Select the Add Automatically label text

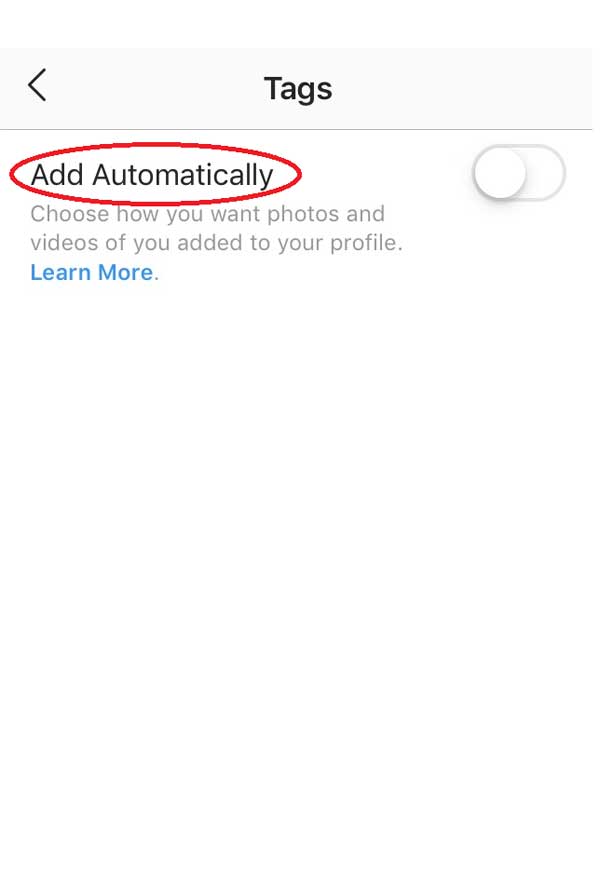coord(152,174)
